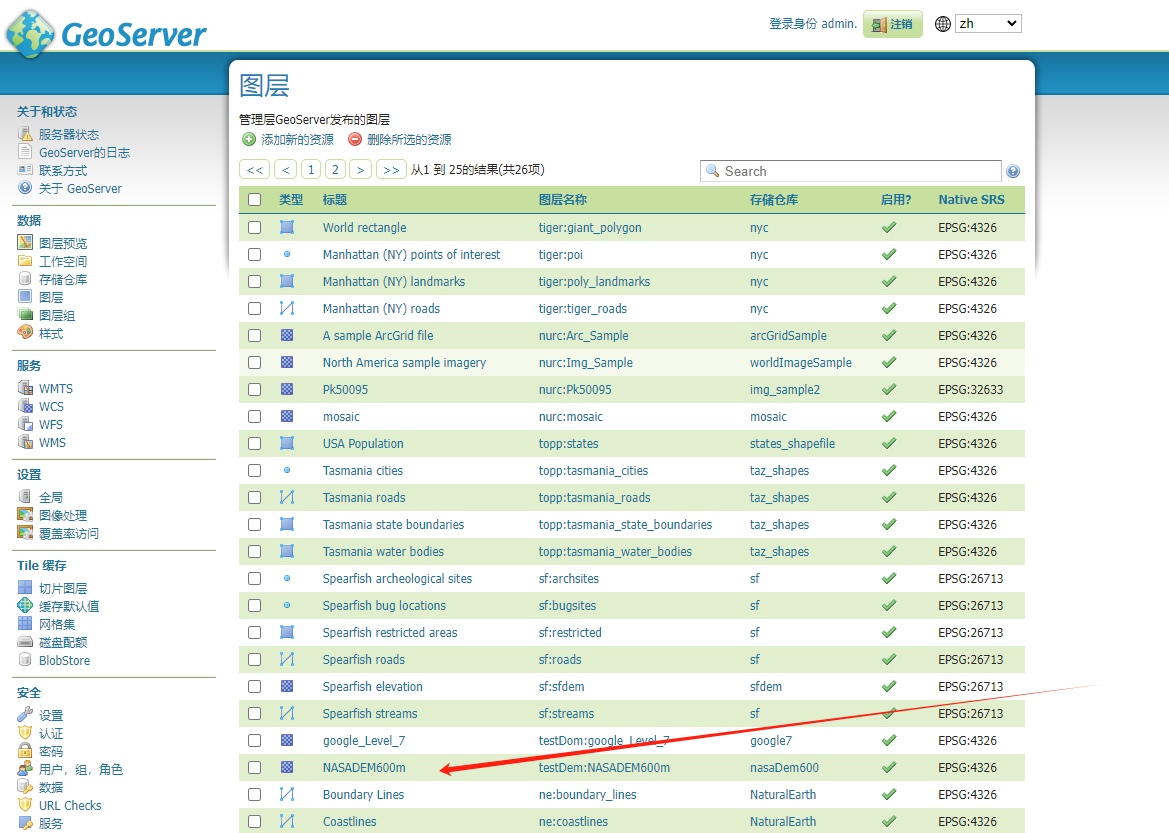
Task: Toggle the select-all checkbox in table header
Action: click(255, 200)
